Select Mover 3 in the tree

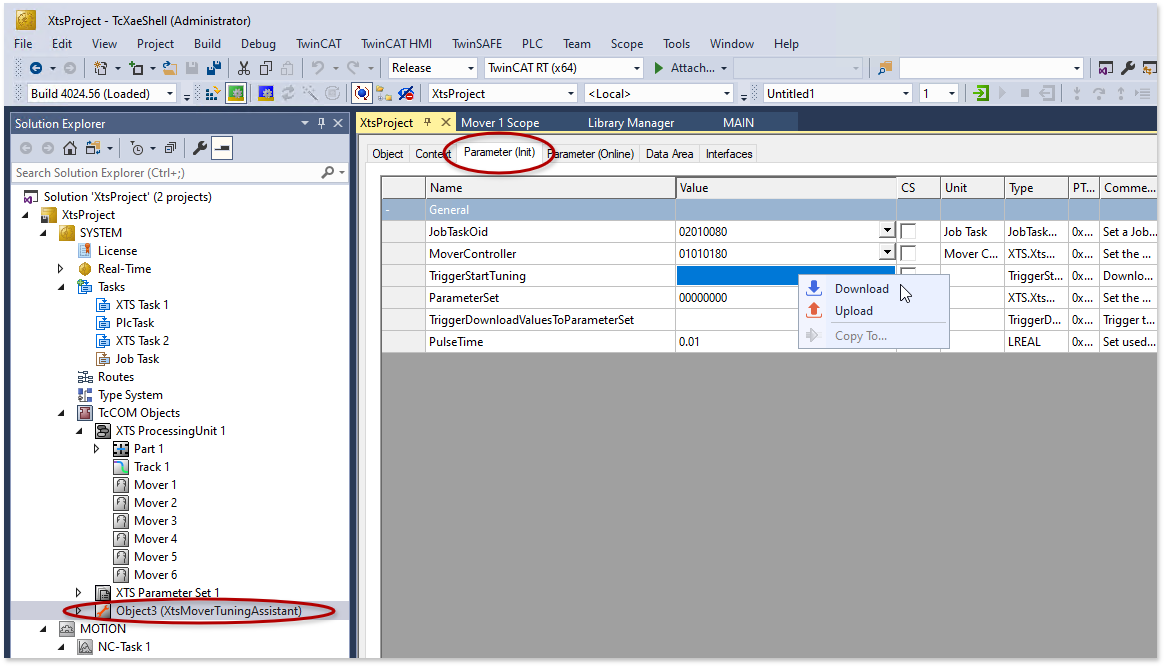coord(155,521)
